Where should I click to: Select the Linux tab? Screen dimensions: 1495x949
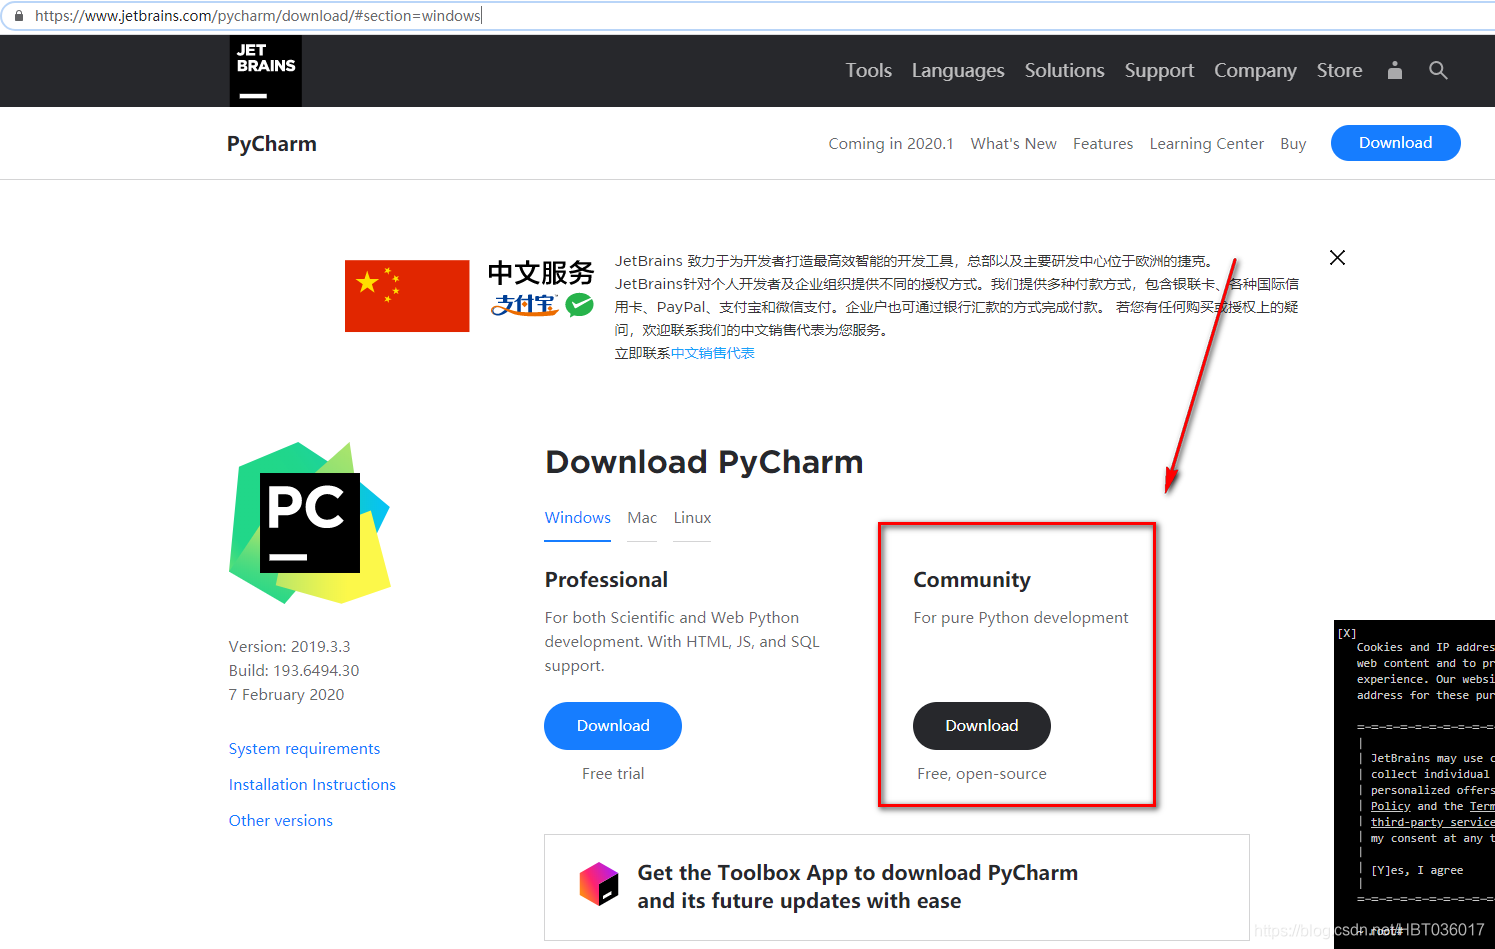tap(692, 518)
